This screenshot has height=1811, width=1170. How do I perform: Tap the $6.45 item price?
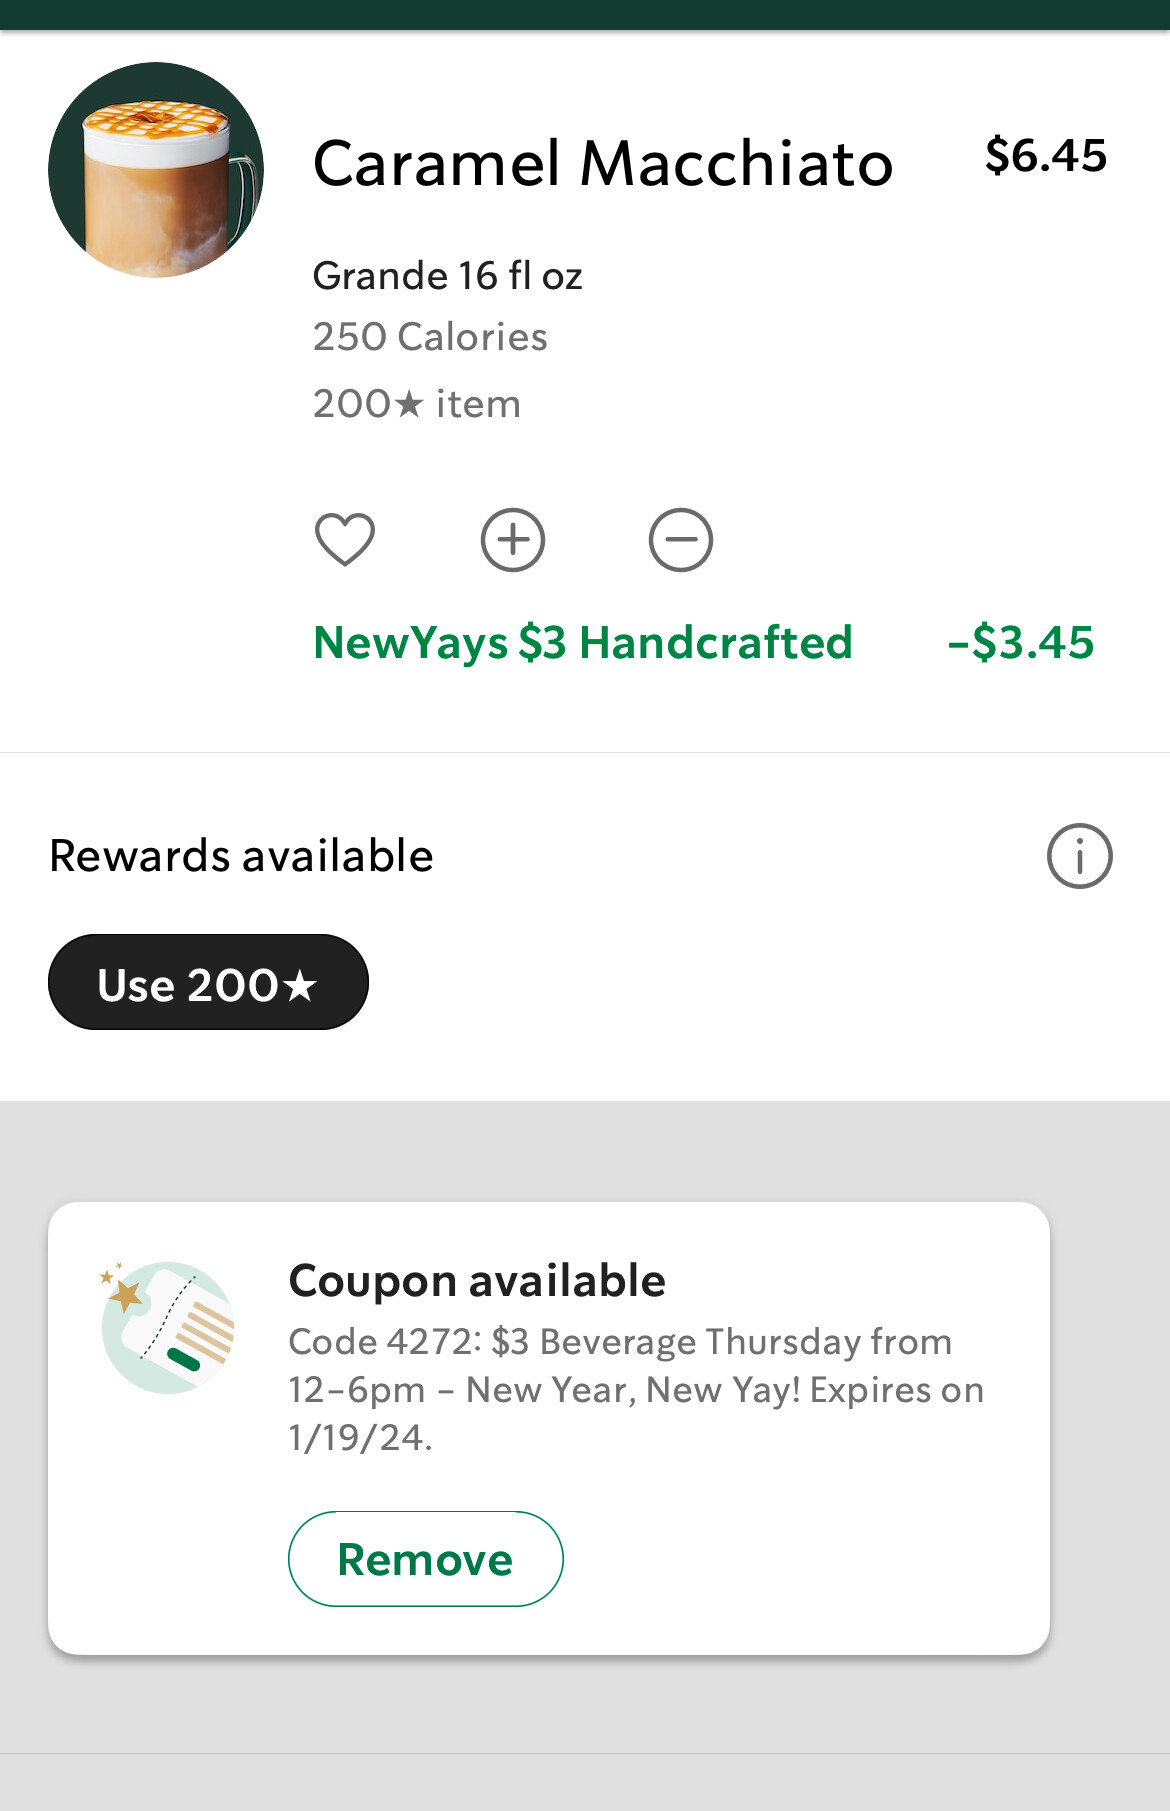tap(1046, 156)
